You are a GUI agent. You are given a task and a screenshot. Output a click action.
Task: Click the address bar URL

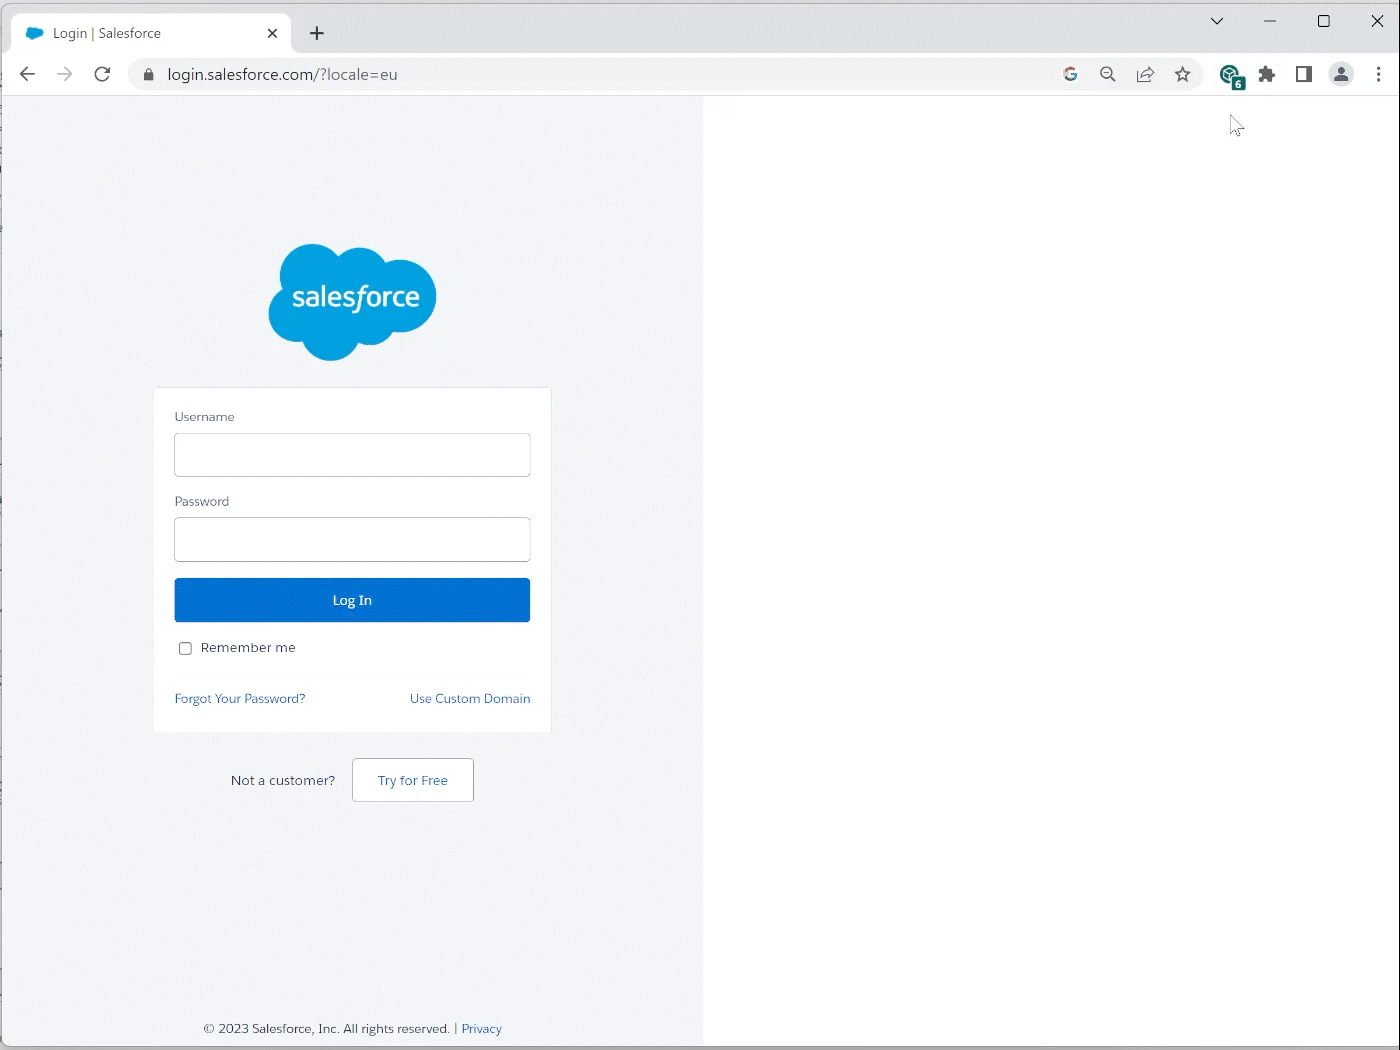point(282,74)
